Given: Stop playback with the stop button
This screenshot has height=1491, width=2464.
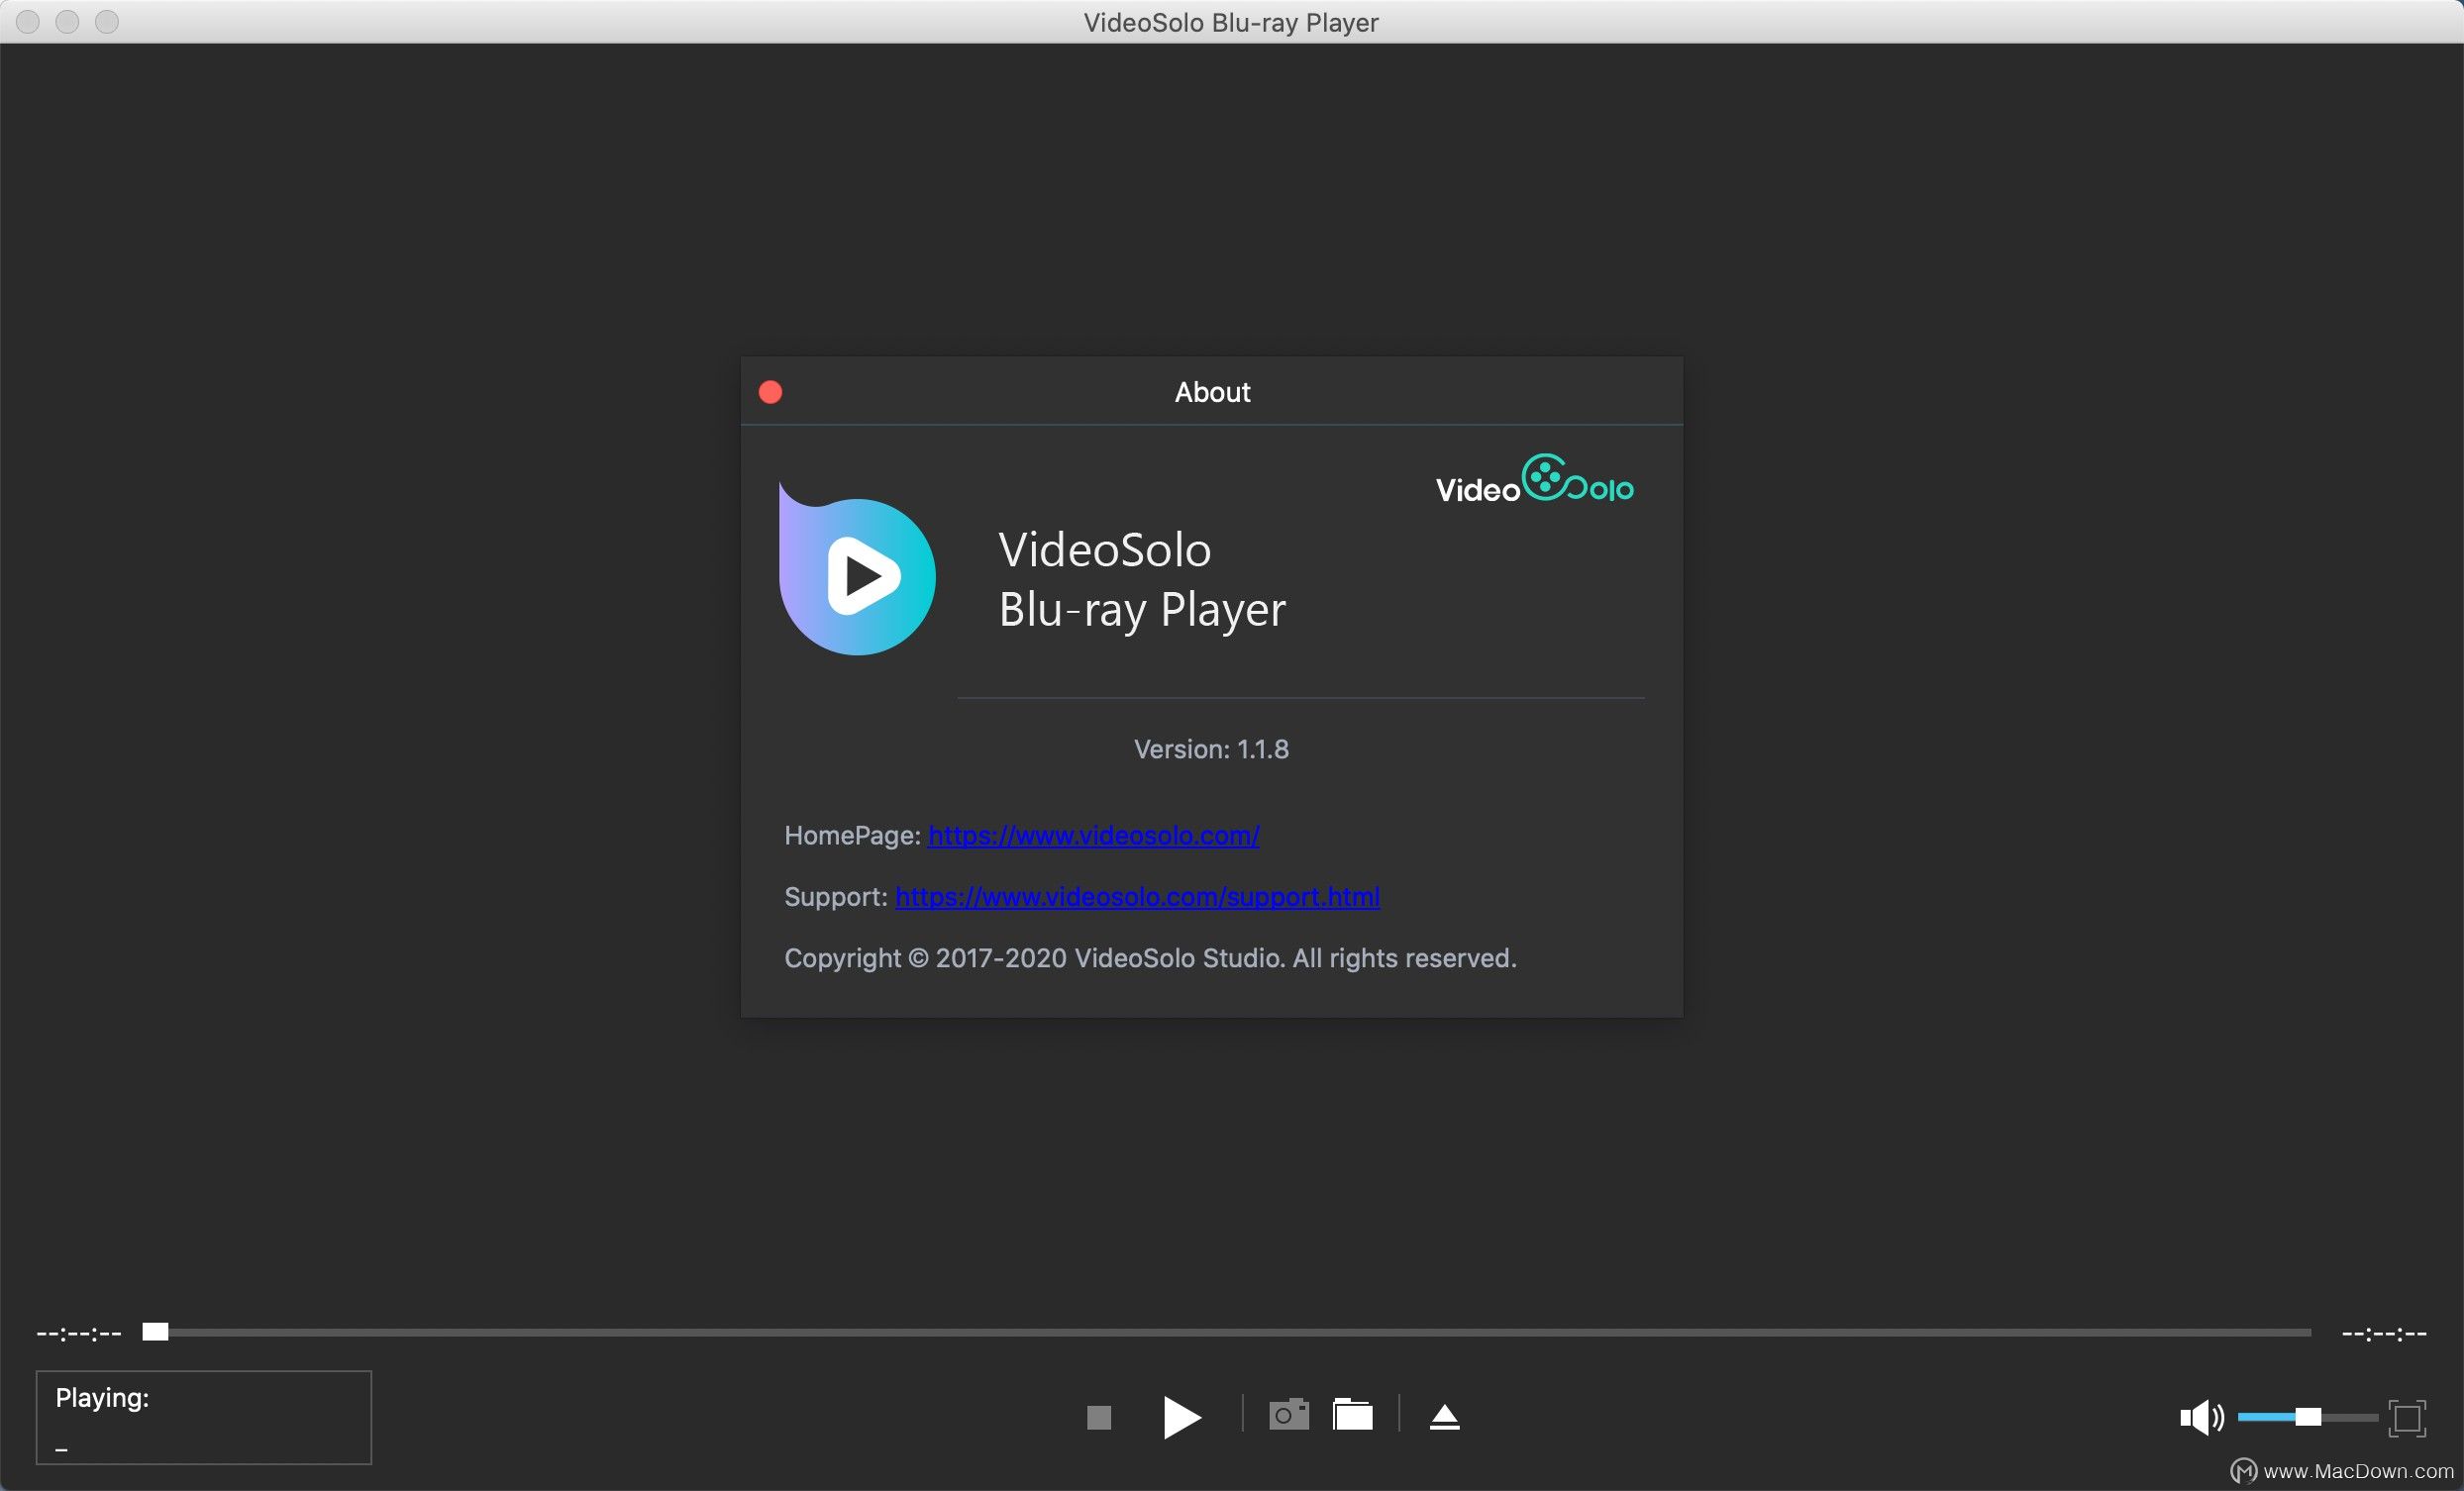Looking at the screenshot, I should (x=1099, y=1417).
